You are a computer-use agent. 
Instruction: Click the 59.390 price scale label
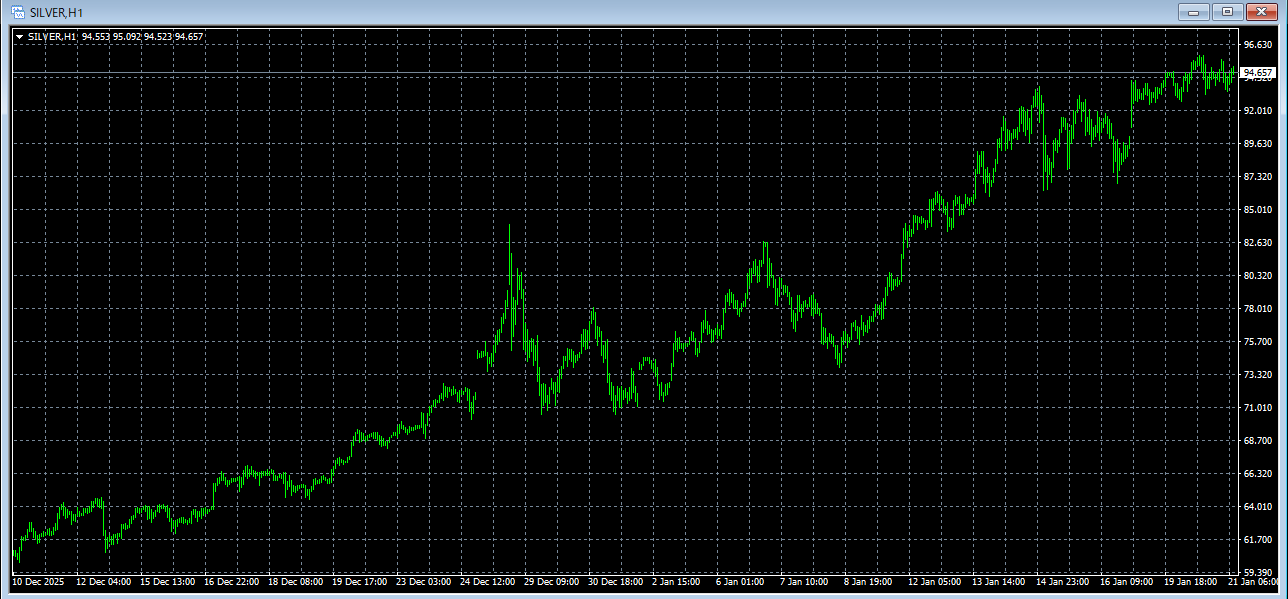coord(1257,573)
